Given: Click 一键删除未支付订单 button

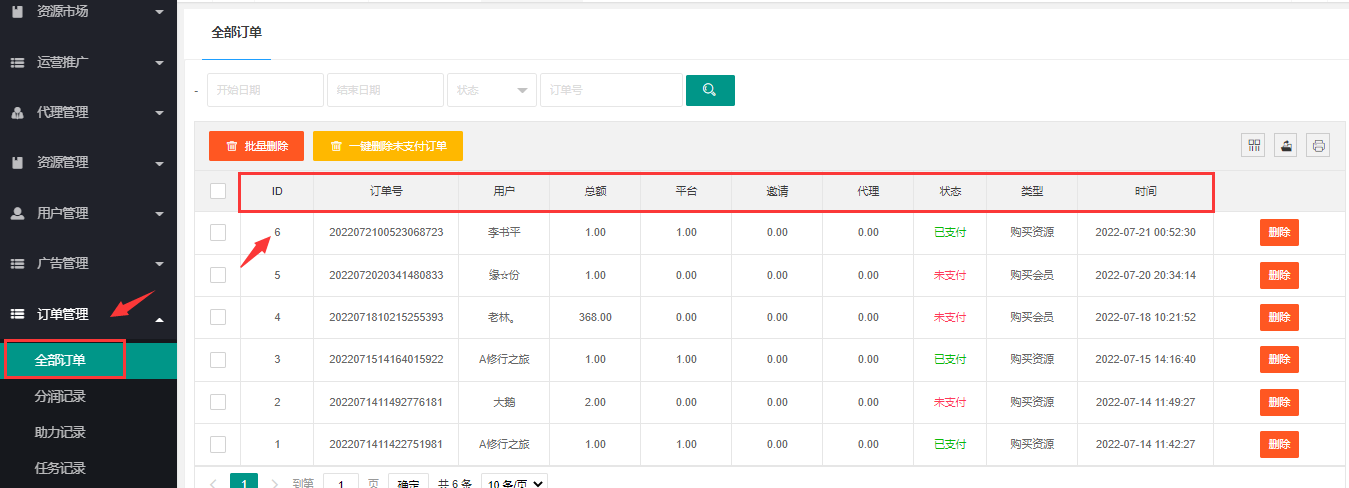Looking at the screenshot, I should coord(388,146).
